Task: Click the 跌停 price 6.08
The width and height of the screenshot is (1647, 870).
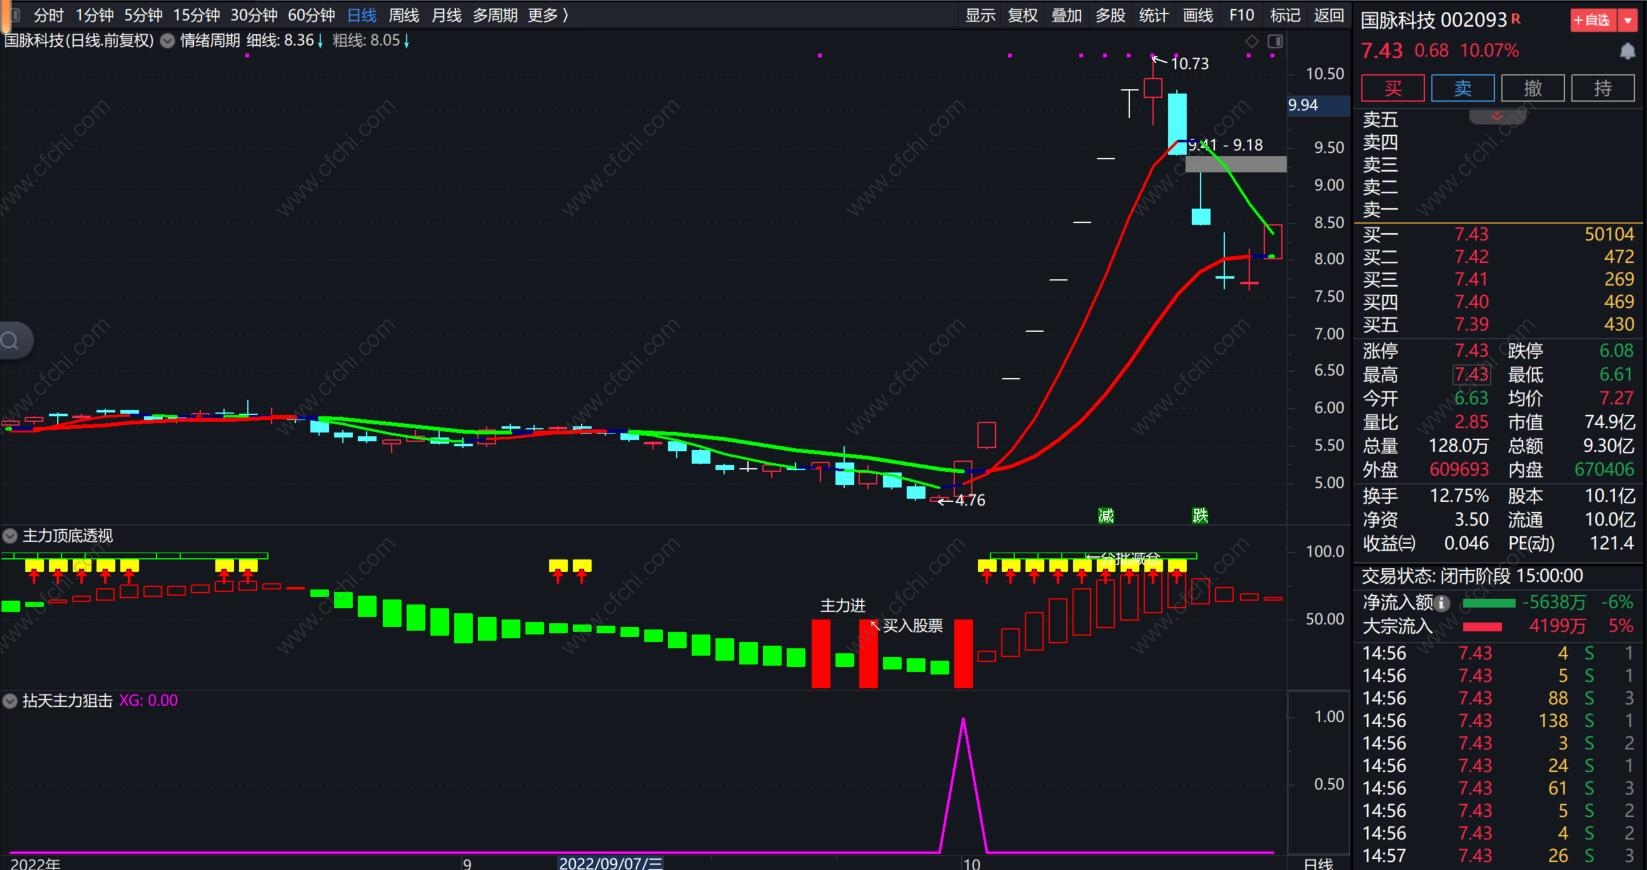Action: pos(1616,351)
